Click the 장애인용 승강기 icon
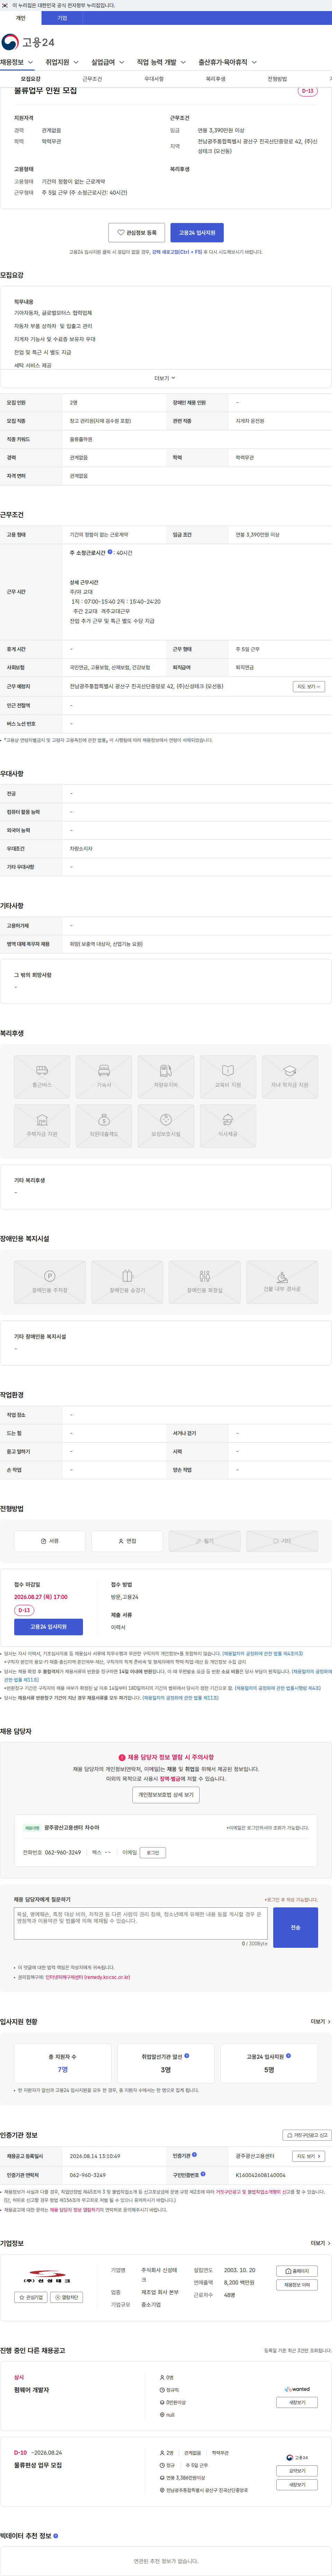Image resolution: width=332 pixels, height=2576 pixels. [127, 1282]
